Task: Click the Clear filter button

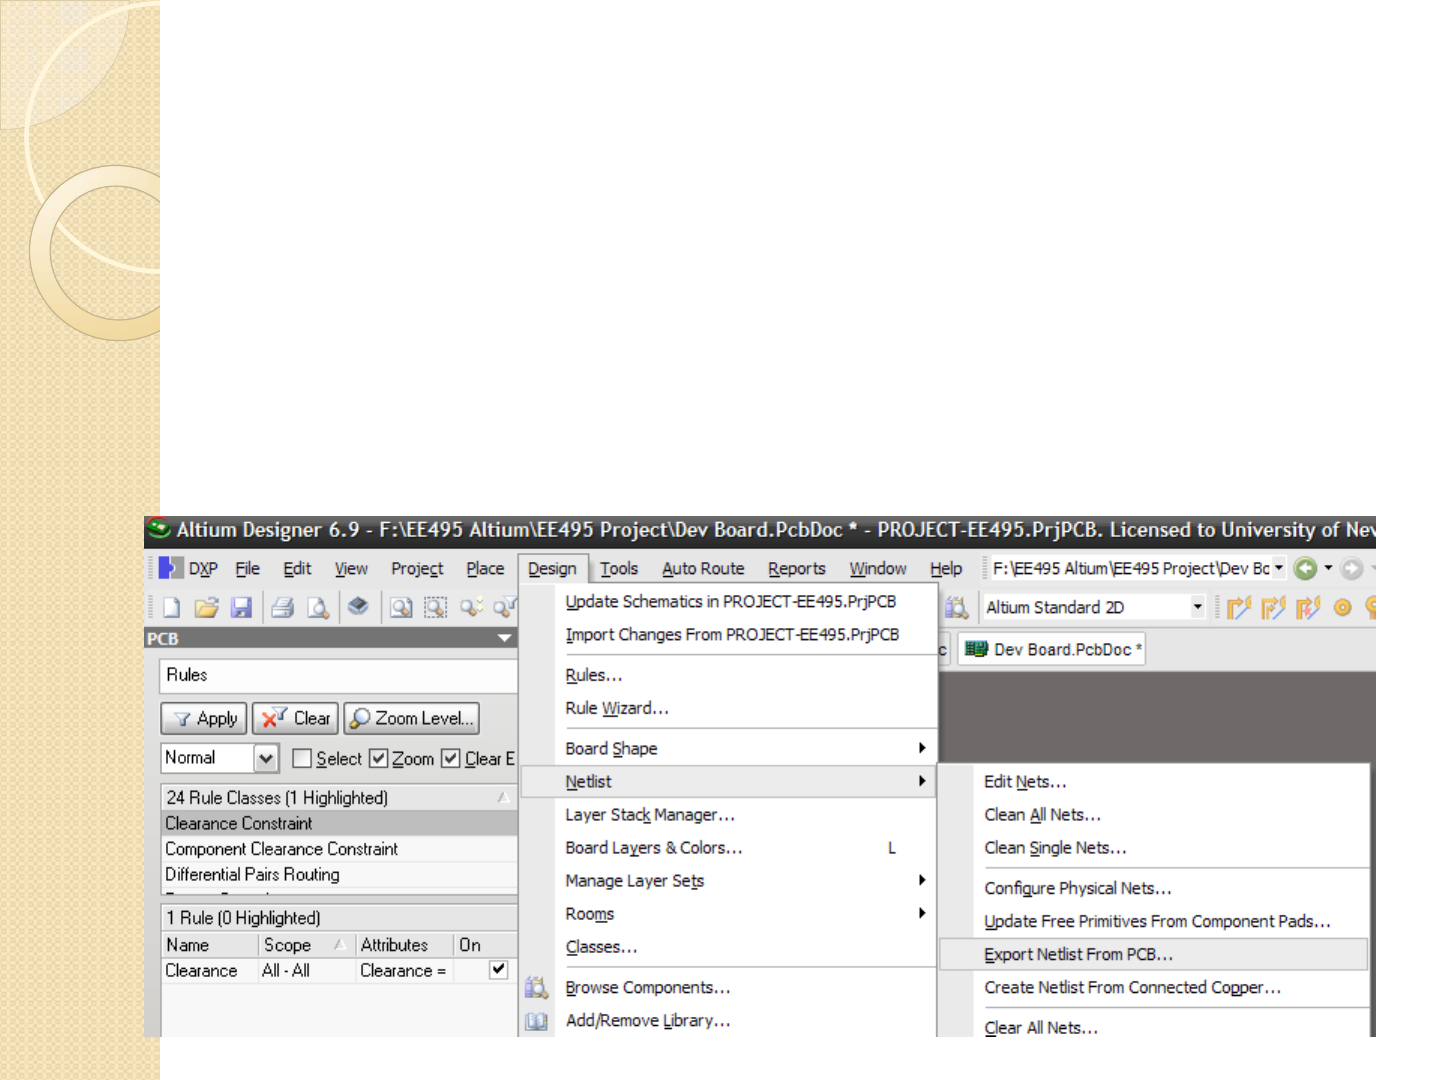Action: pos(297,718)
